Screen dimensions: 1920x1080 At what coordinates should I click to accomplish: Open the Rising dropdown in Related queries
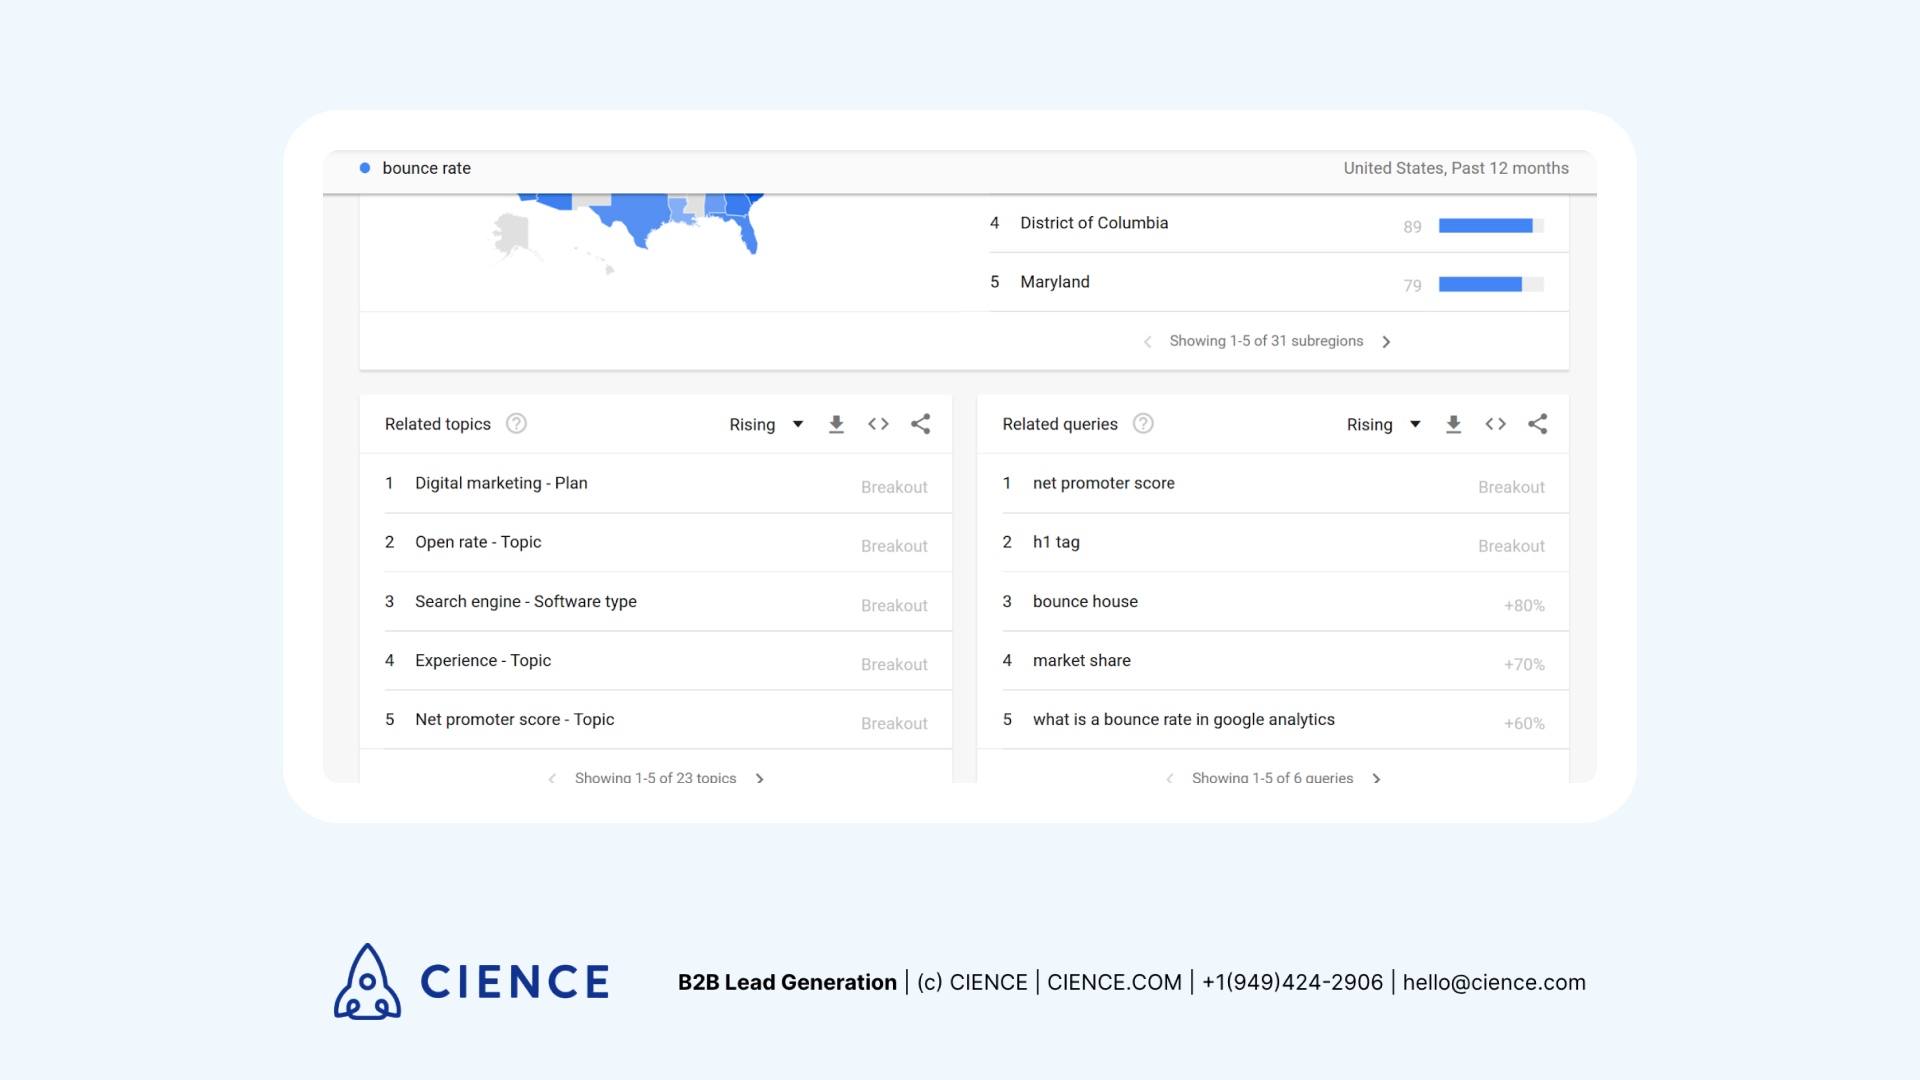(1383, 424)
